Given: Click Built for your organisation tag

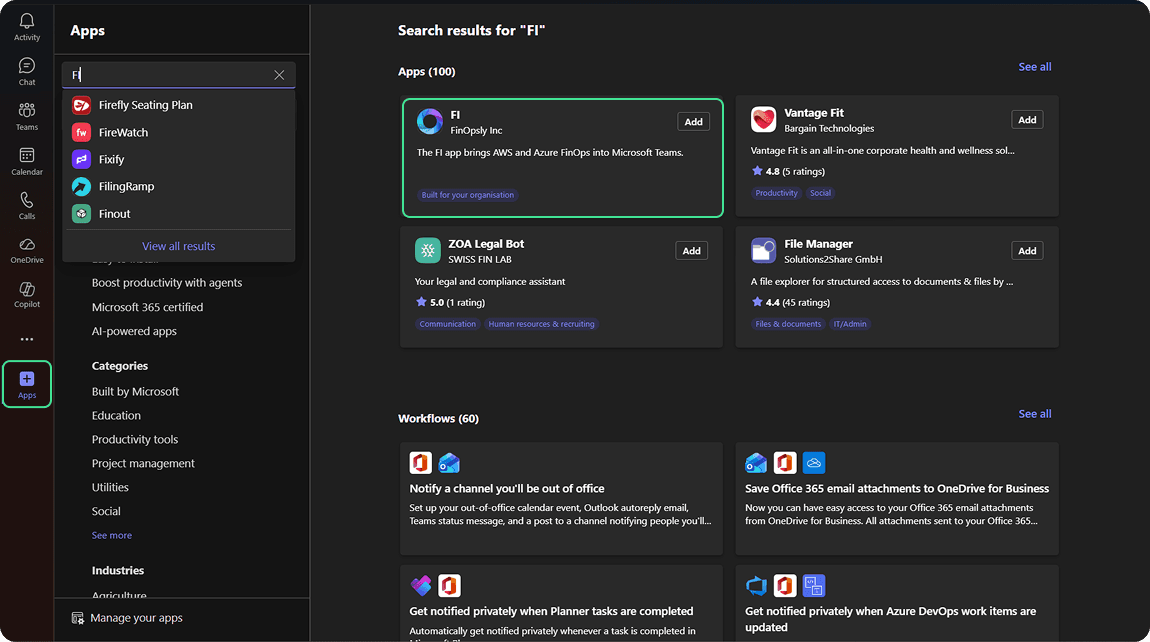Looking at the screenshot, I should point(468,195).
